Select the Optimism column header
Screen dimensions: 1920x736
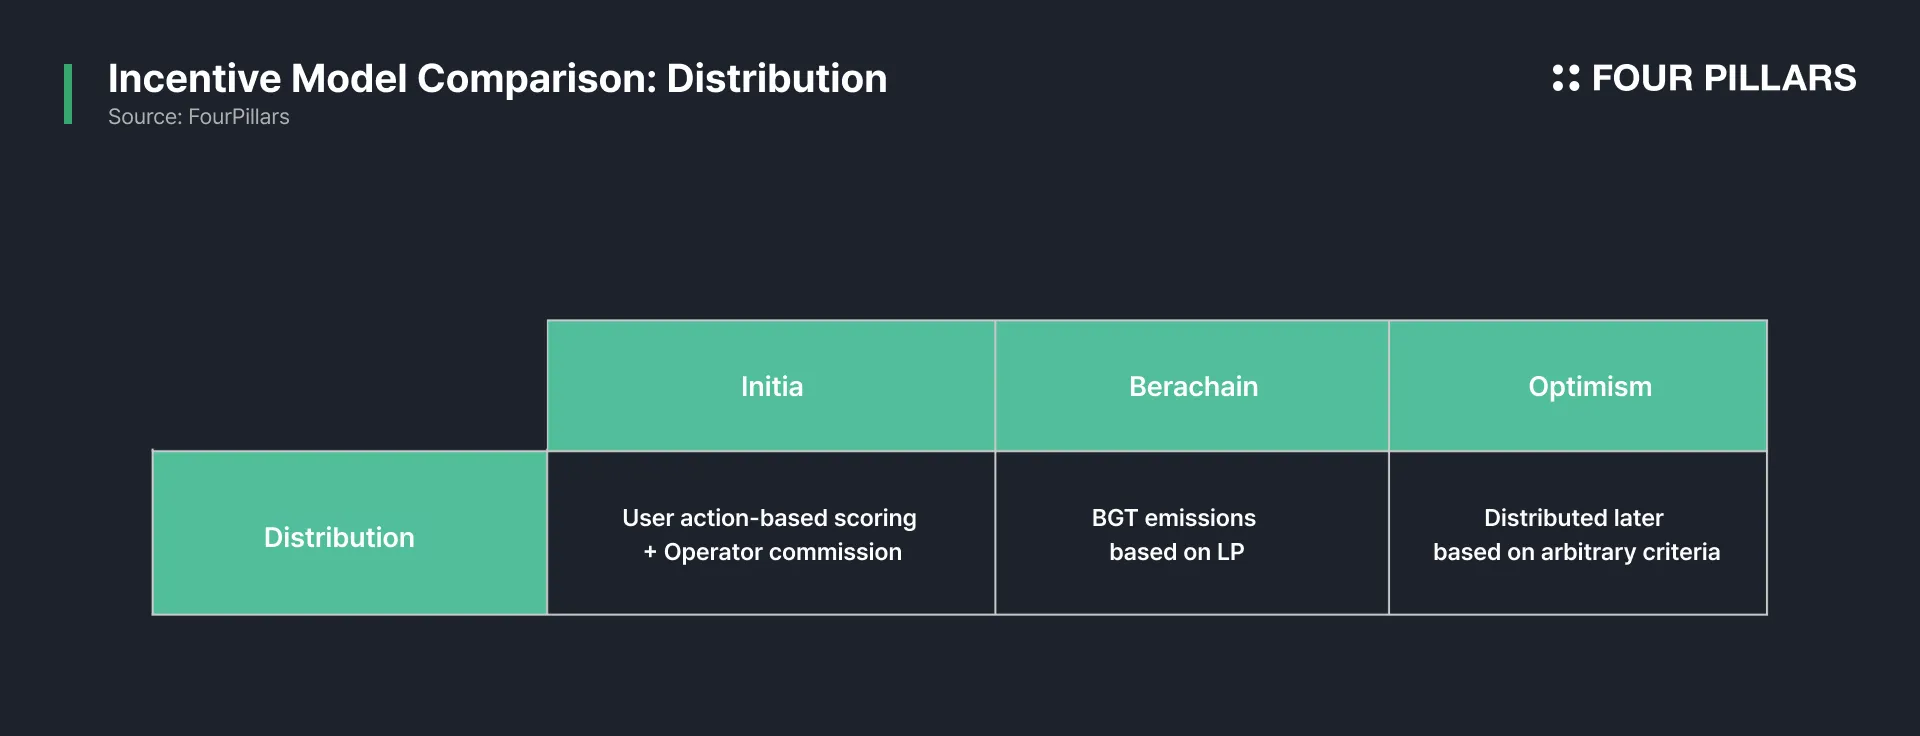(x=1578, y=386)
